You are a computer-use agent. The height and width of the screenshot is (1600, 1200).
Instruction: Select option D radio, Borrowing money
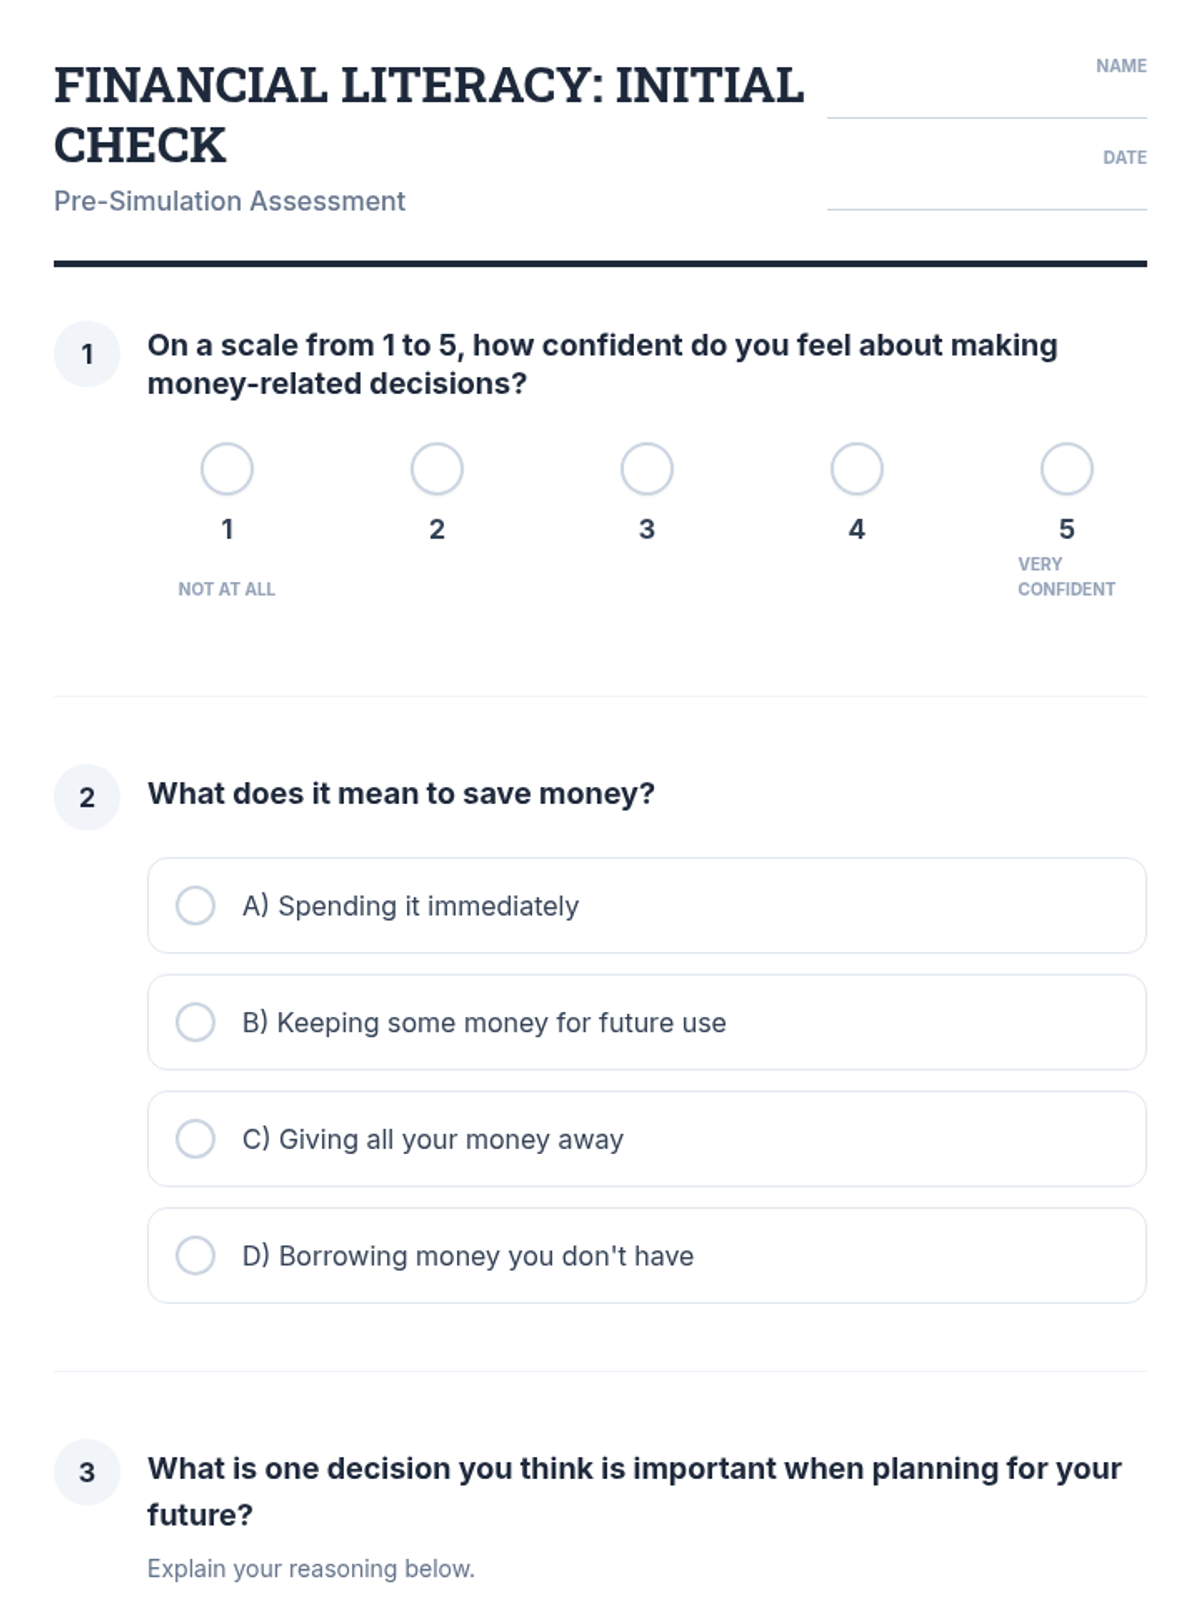tap(196, 1255)
